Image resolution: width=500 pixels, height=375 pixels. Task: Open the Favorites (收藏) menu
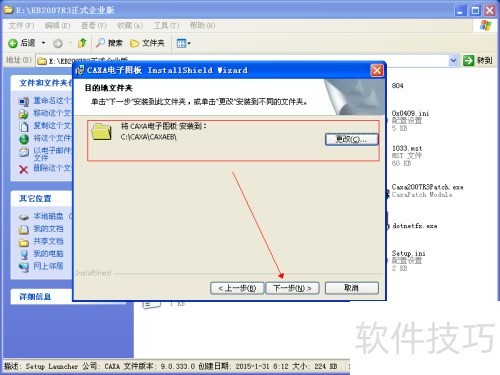click(130, 25)
